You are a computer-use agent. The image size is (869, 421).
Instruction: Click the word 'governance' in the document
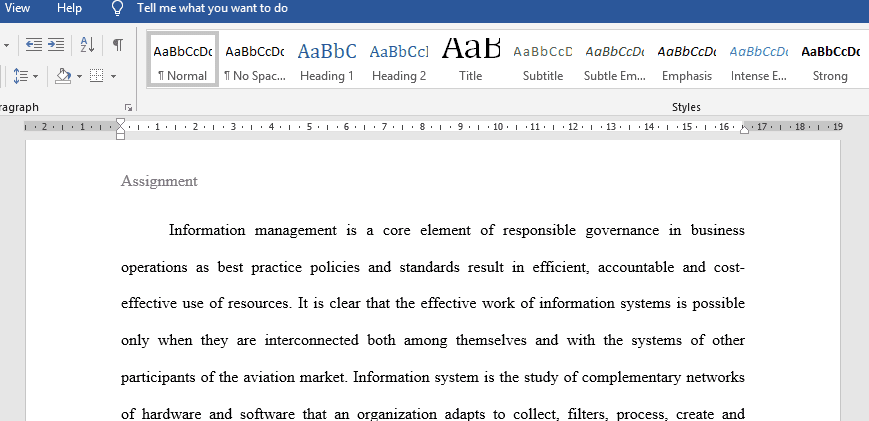click(622, 230)
